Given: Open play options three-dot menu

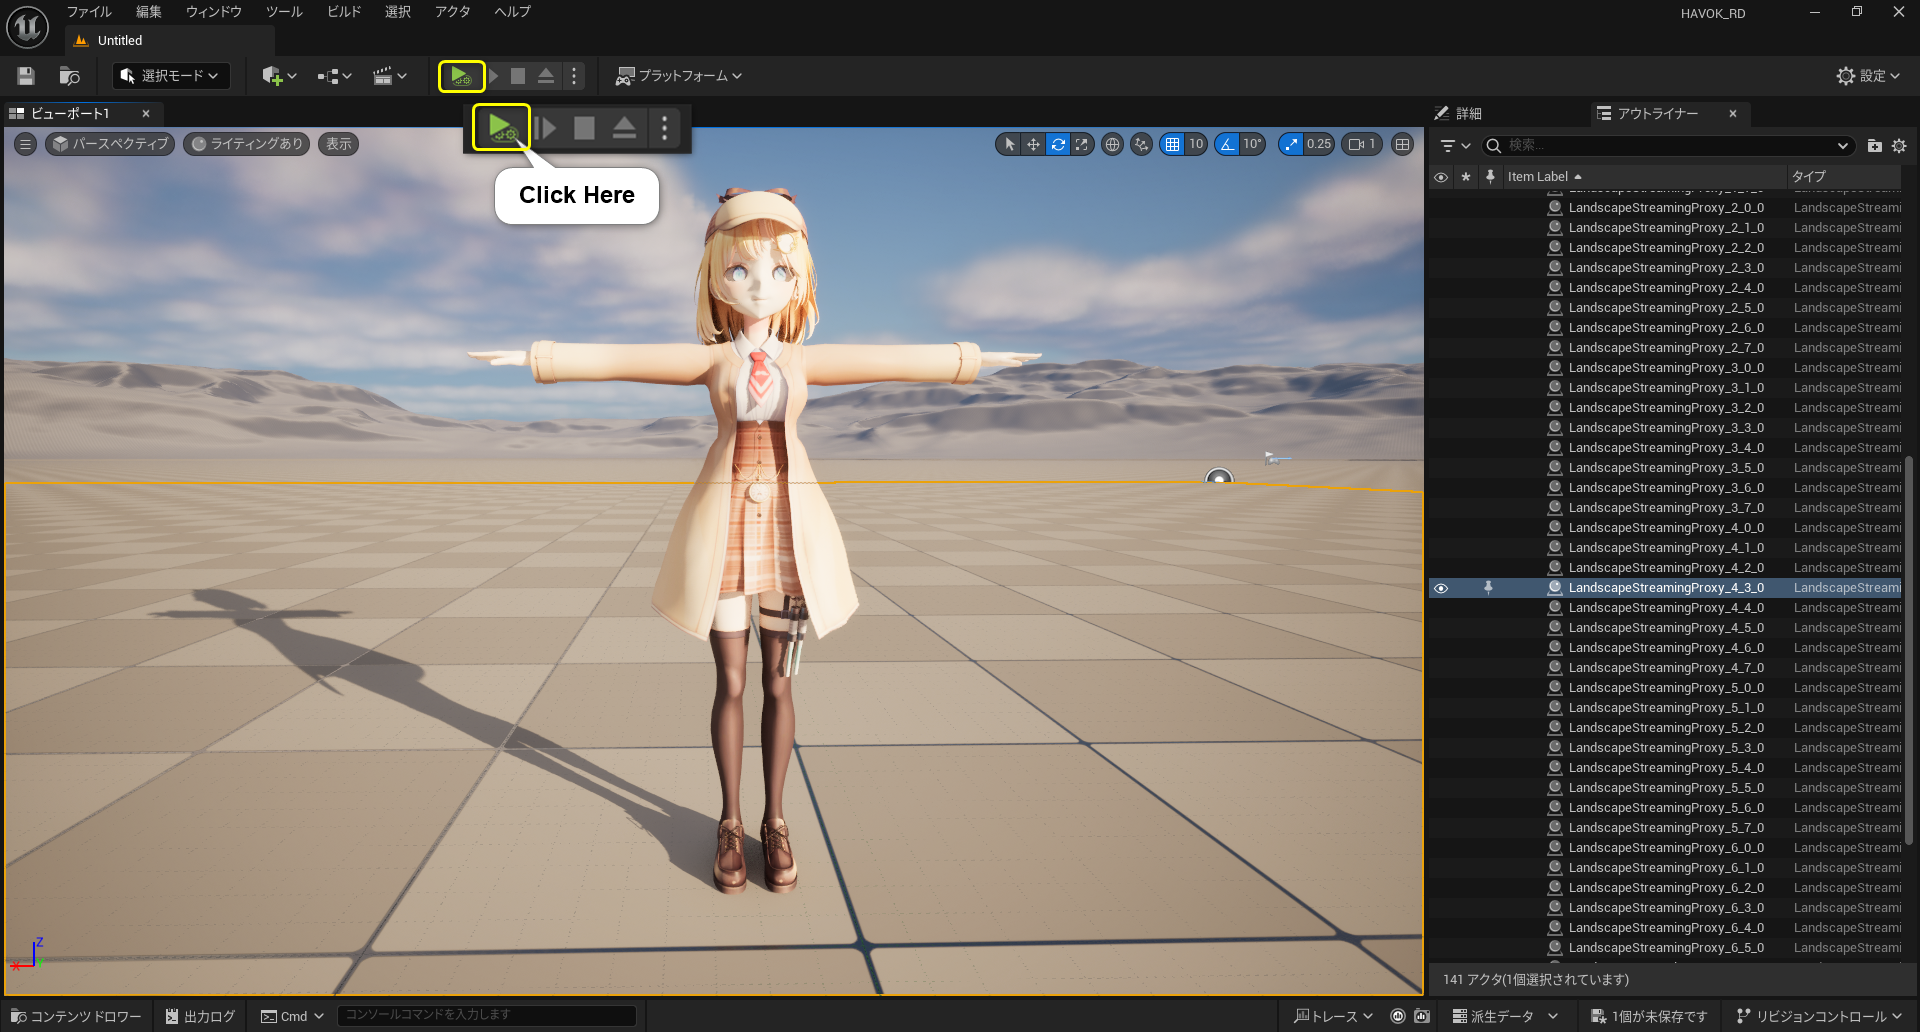Looking at the screenshot, I should point(574,76).
